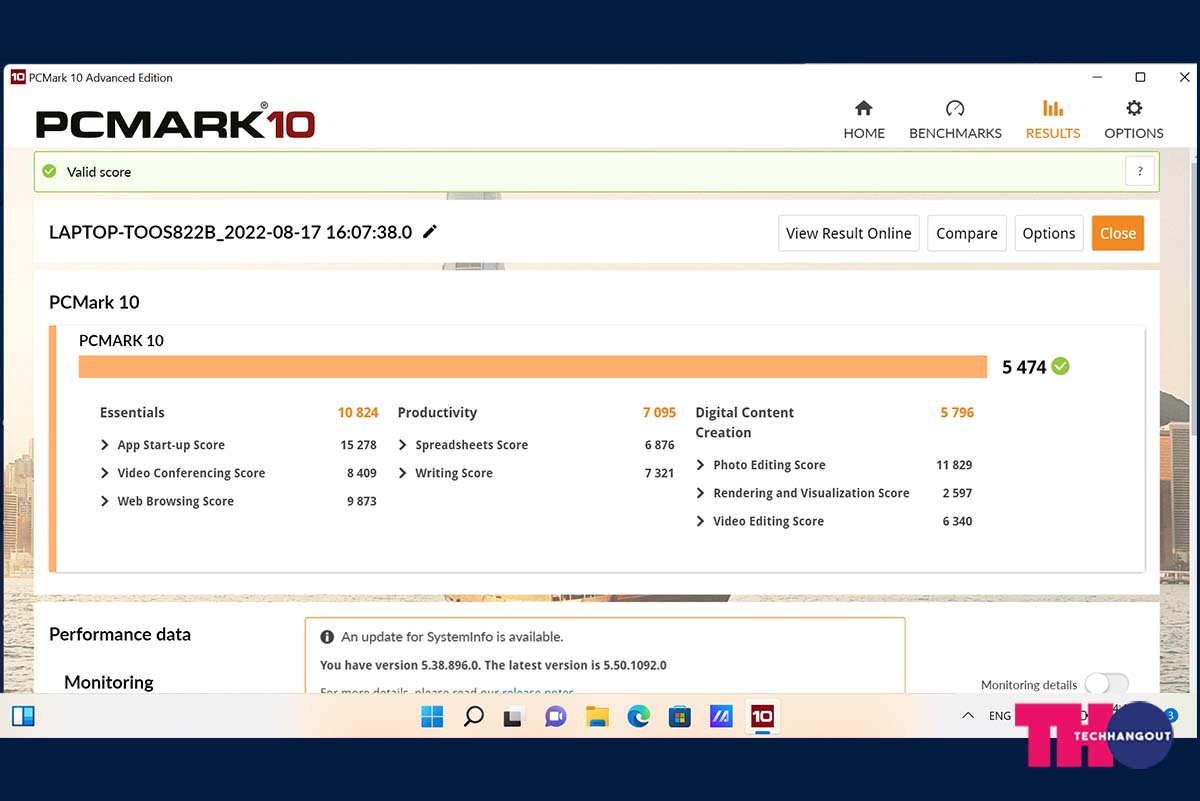Open the valid score help question mark

(1140, 171)
